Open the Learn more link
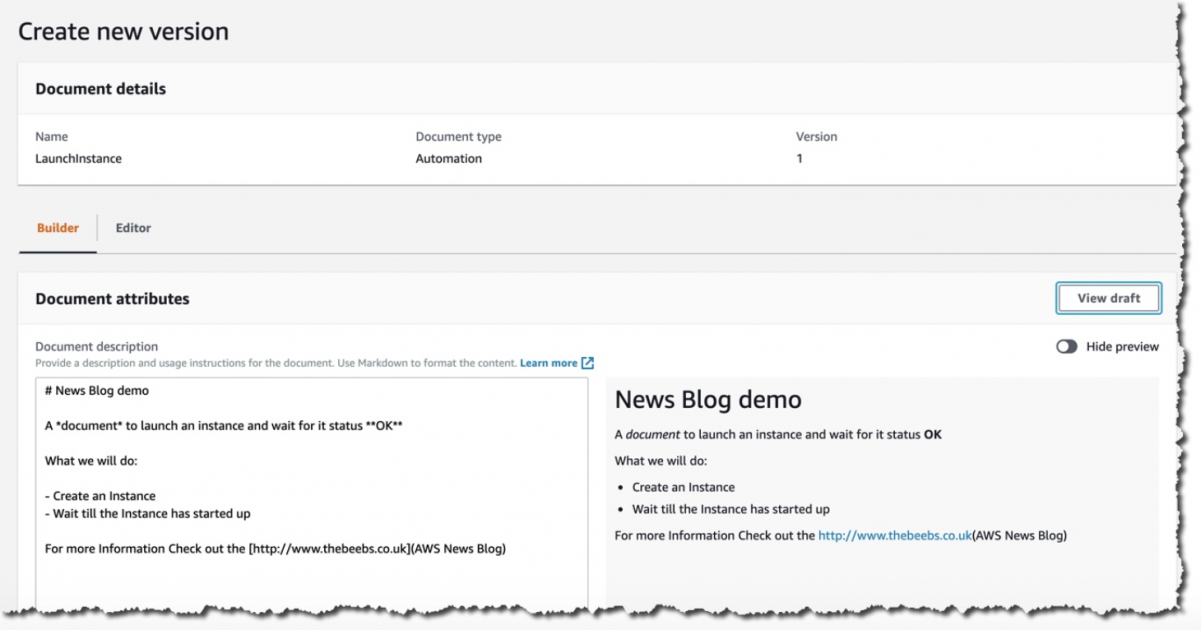Viewport: 1201px width, 630px height. pos(547,363)
